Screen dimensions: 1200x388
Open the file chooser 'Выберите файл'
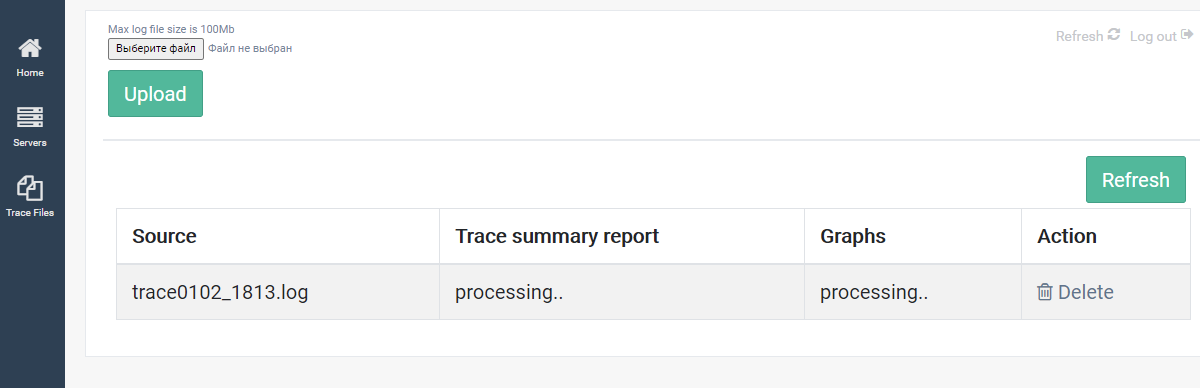pyautogui.click(x=156, y=48)
